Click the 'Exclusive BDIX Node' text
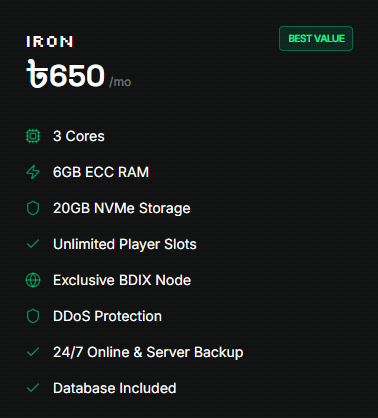Viewport: 378px width, 418px height. (122, 280)
